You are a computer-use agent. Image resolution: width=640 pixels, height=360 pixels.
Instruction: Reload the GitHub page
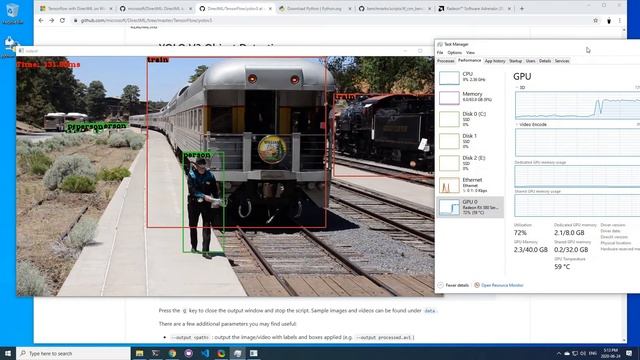click(62, 20)
